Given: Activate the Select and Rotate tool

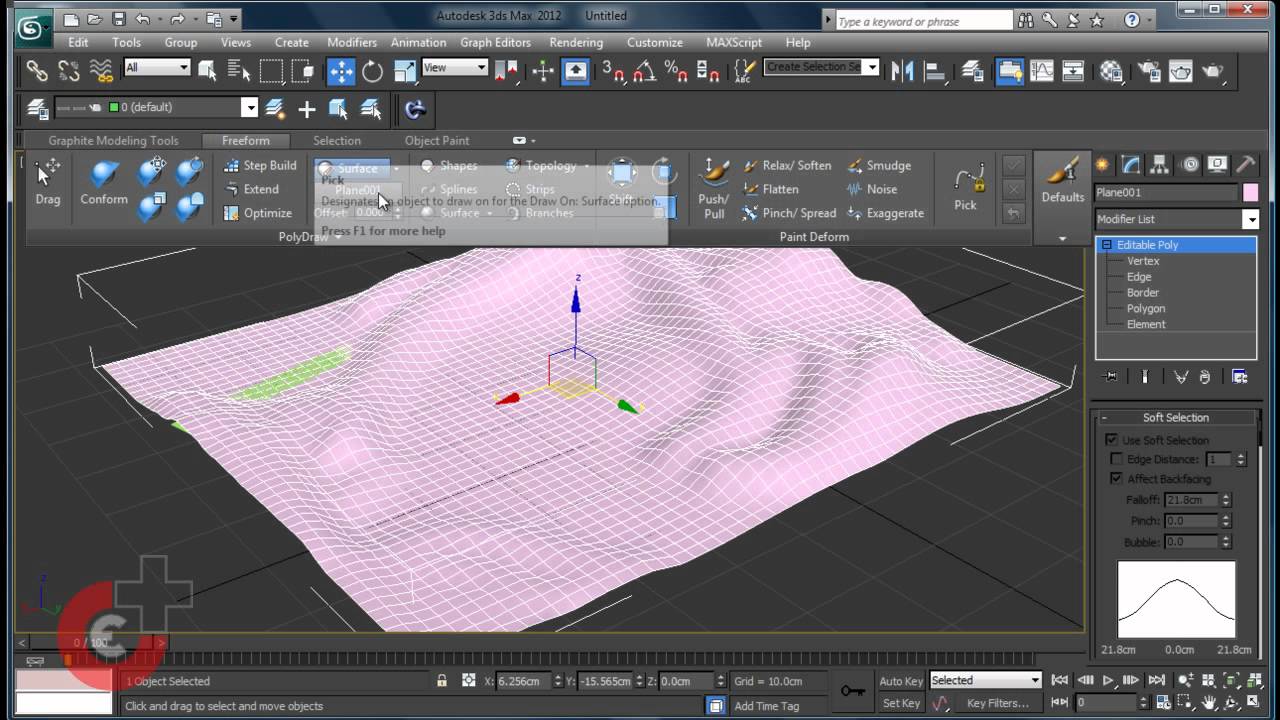Looking at the screenshot, I should click(373, 70).
